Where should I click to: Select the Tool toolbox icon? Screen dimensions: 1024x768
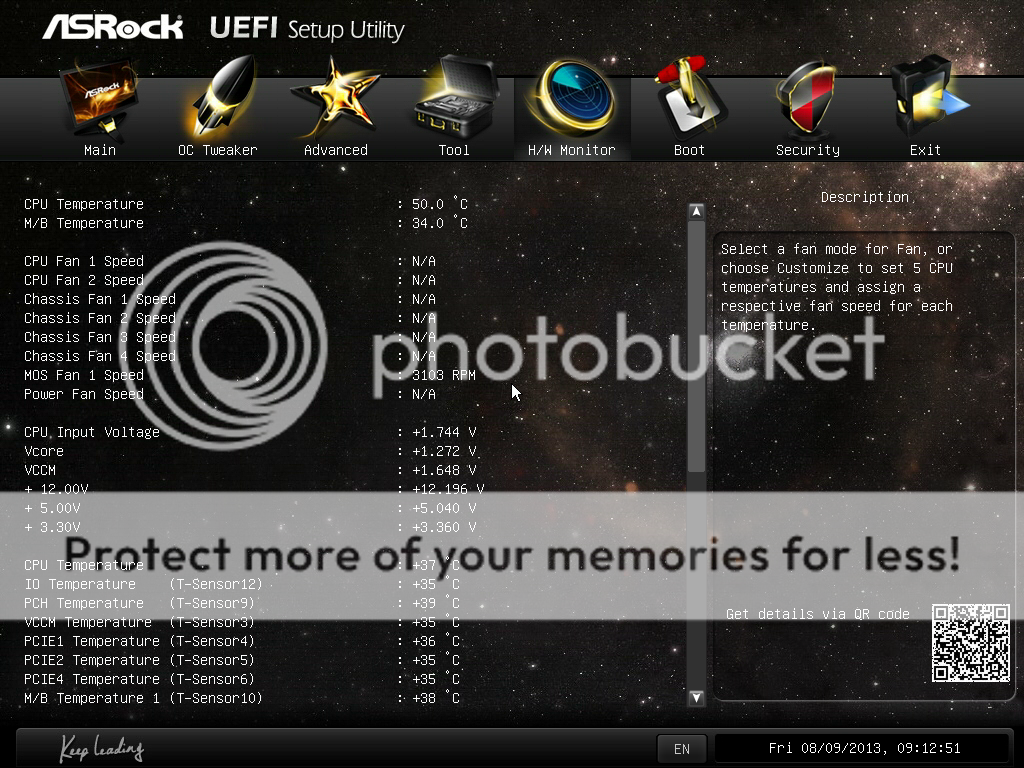click(457, 97)
